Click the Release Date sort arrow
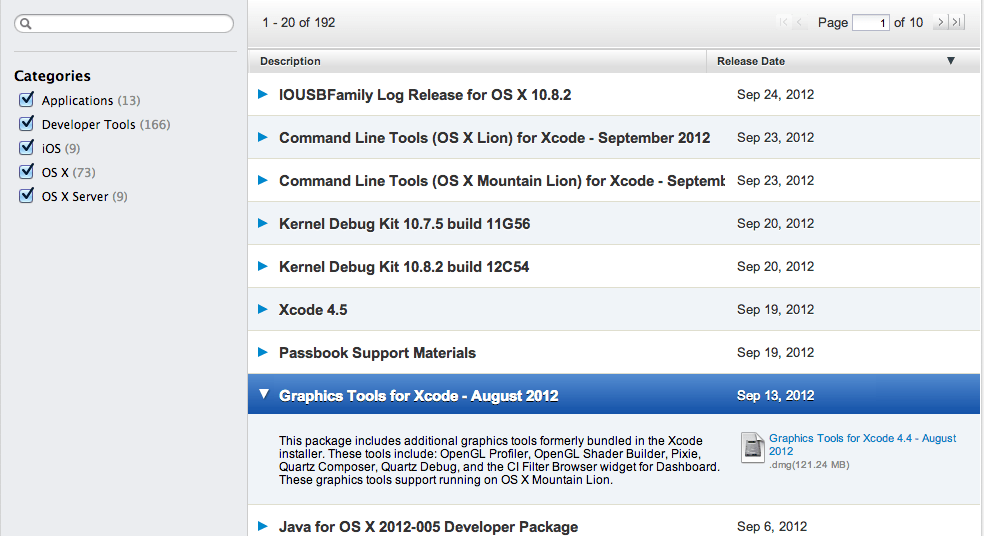This screenshot has width=984, height=536. point(950,61)
